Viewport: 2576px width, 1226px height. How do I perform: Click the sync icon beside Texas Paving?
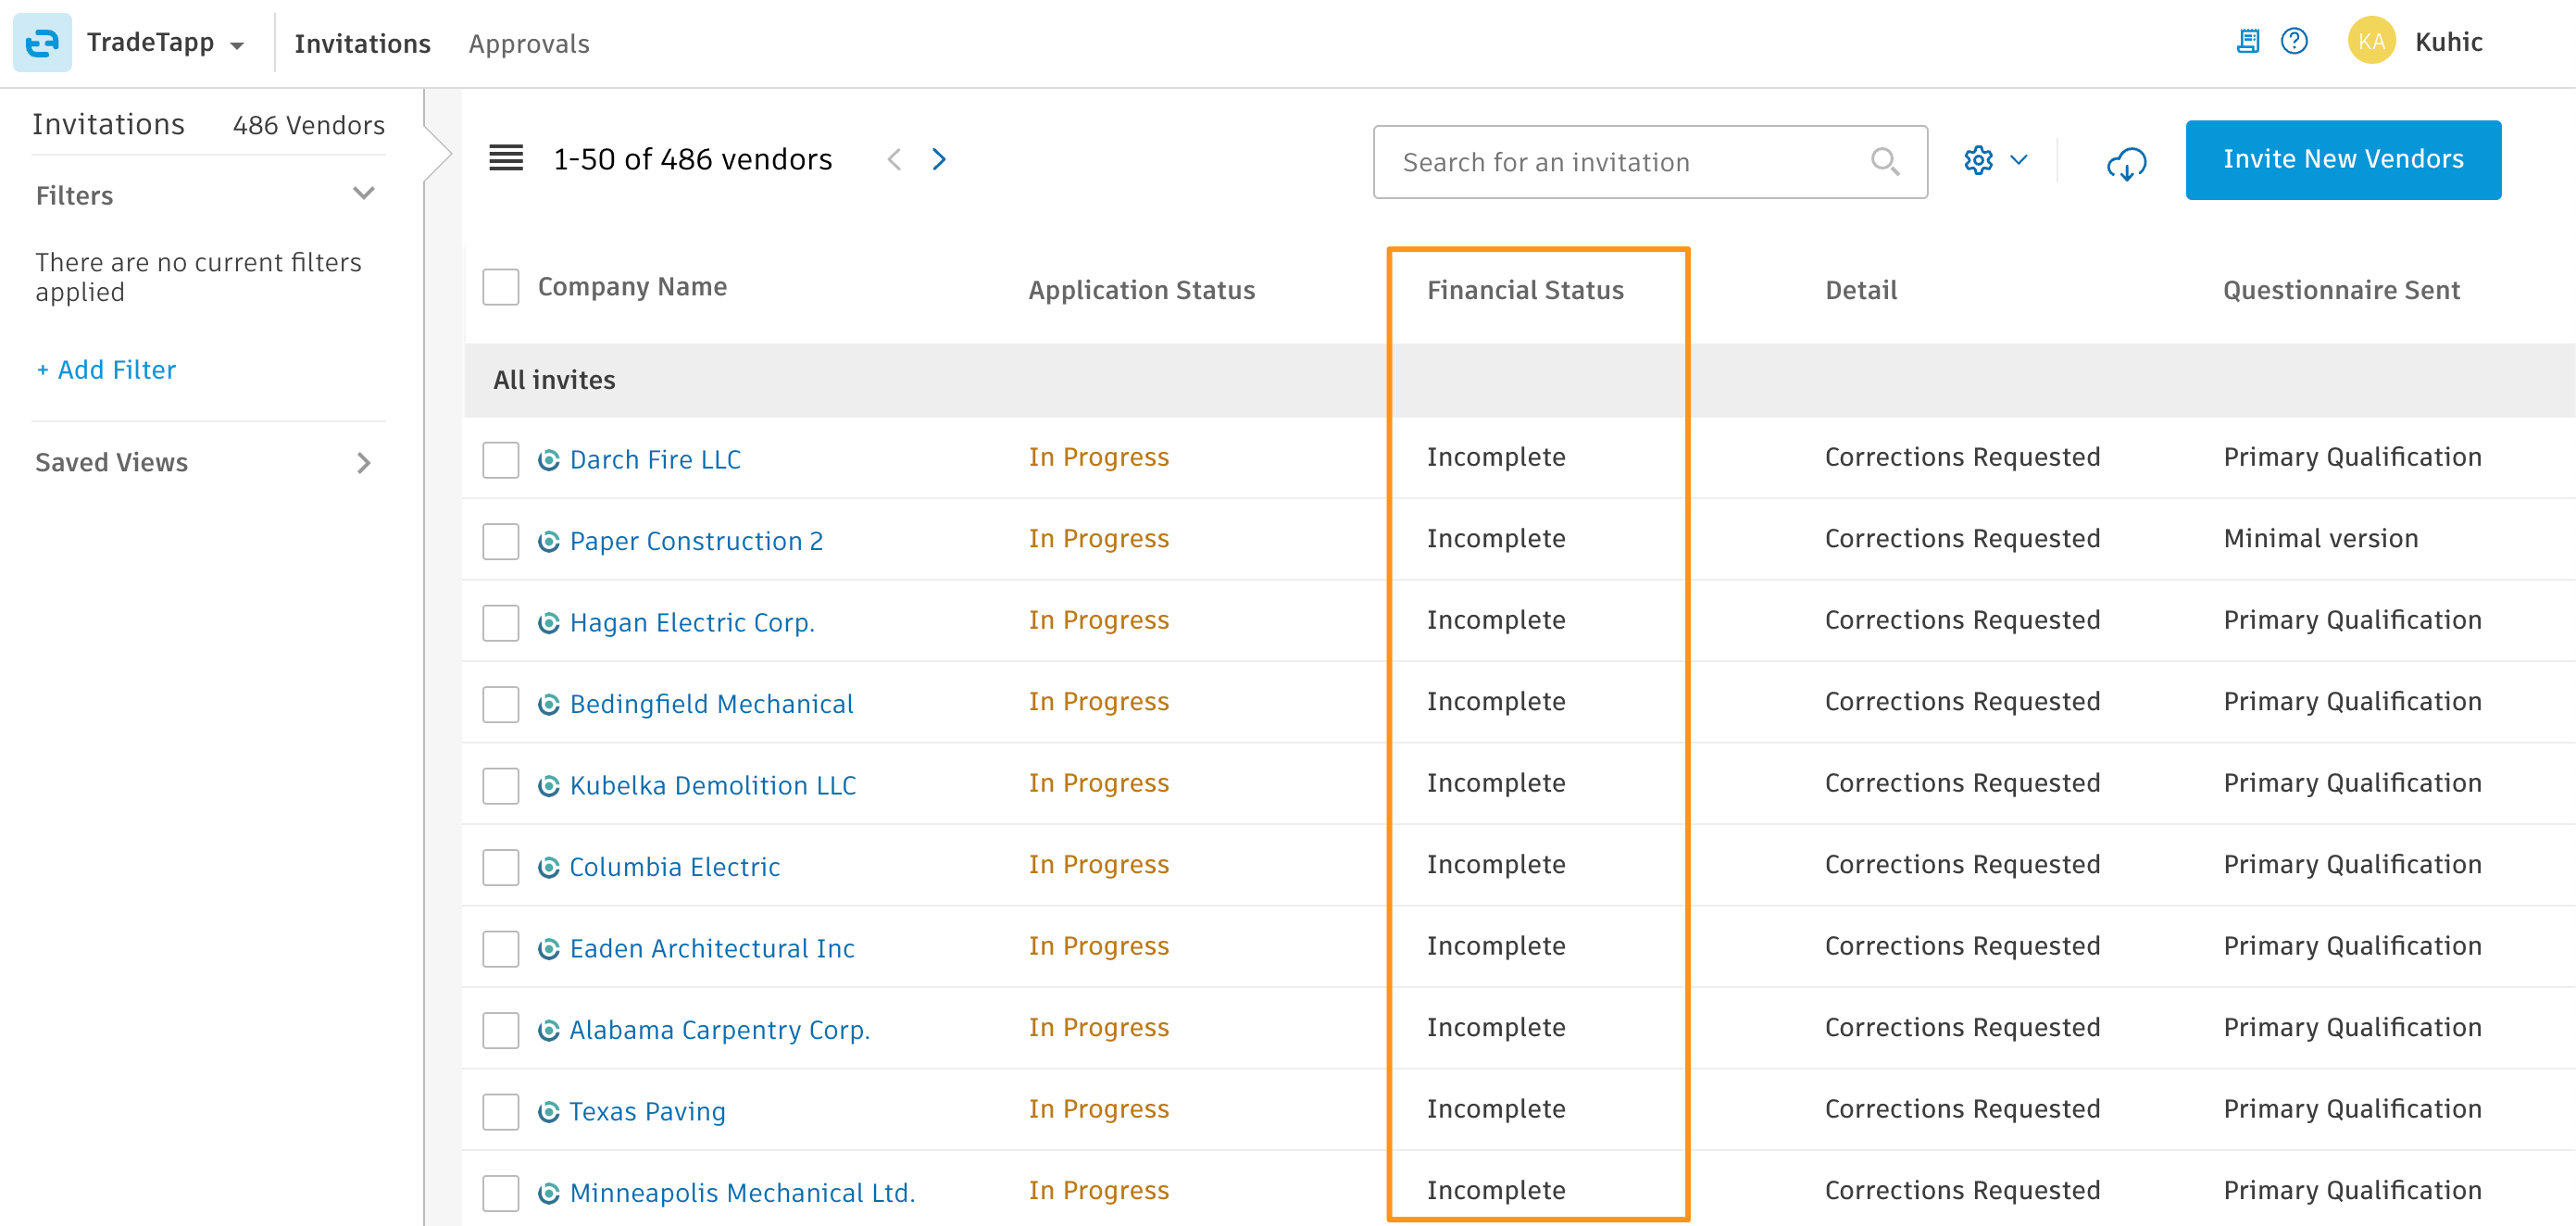(548, 1112)
